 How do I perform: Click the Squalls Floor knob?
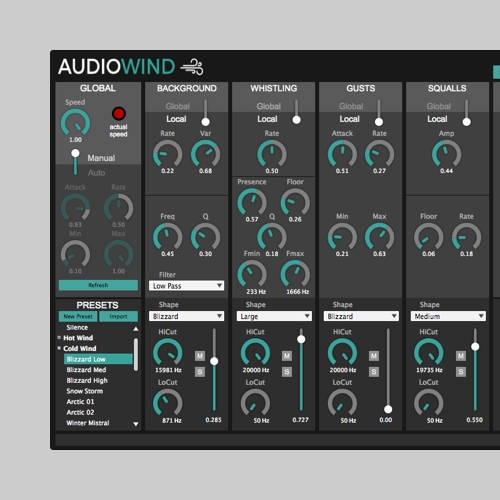(429, 237)
